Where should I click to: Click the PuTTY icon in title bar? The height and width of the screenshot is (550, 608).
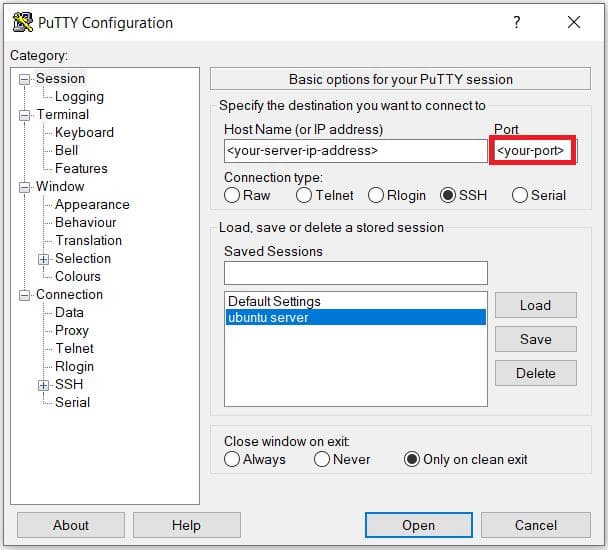click(22, 22)
